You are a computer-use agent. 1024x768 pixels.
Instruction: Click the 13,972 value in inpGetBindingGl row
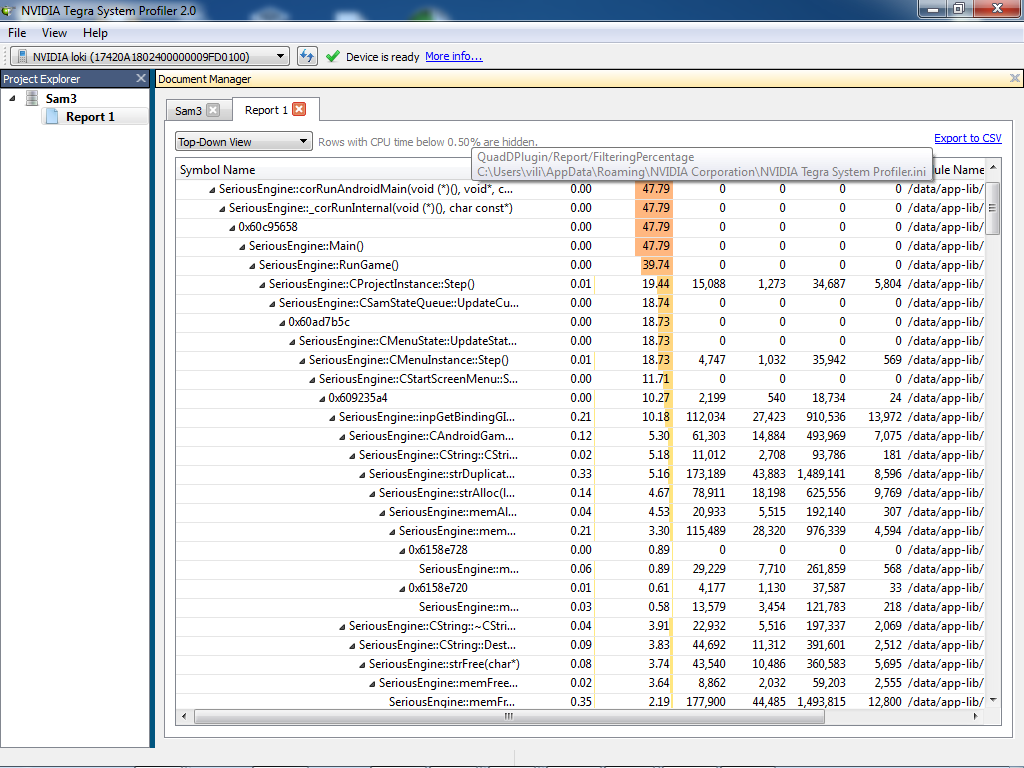885,417
